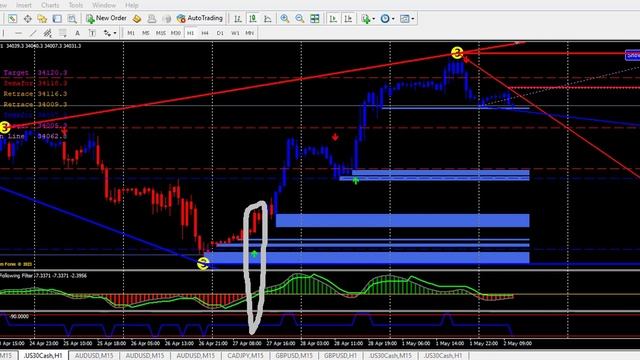Switch timeframe to M15
The width and height of the screenshot is (640, 360).
(x=161, y=33)
